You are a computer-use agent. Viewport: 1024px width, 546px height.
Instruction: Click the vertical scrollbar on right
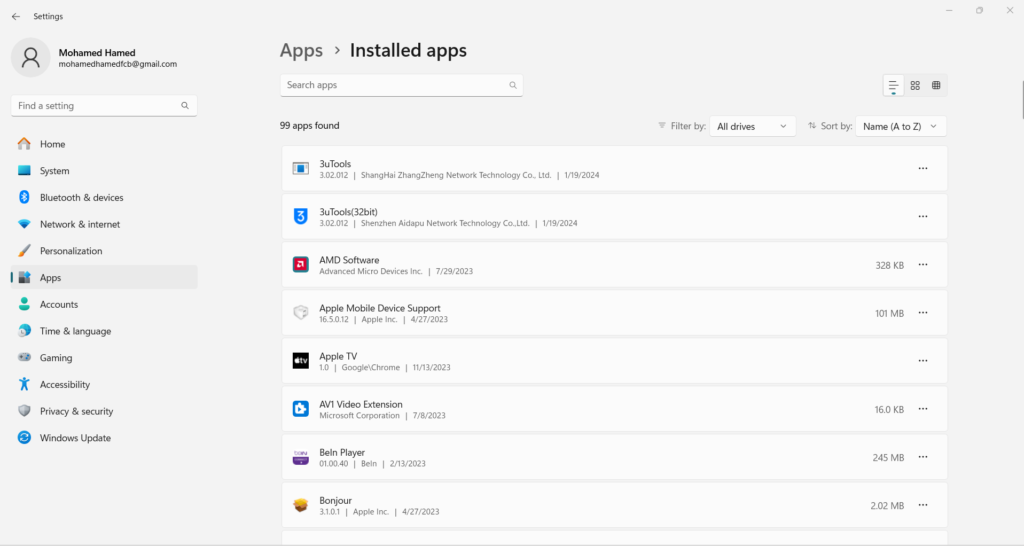coord(1020,100)
